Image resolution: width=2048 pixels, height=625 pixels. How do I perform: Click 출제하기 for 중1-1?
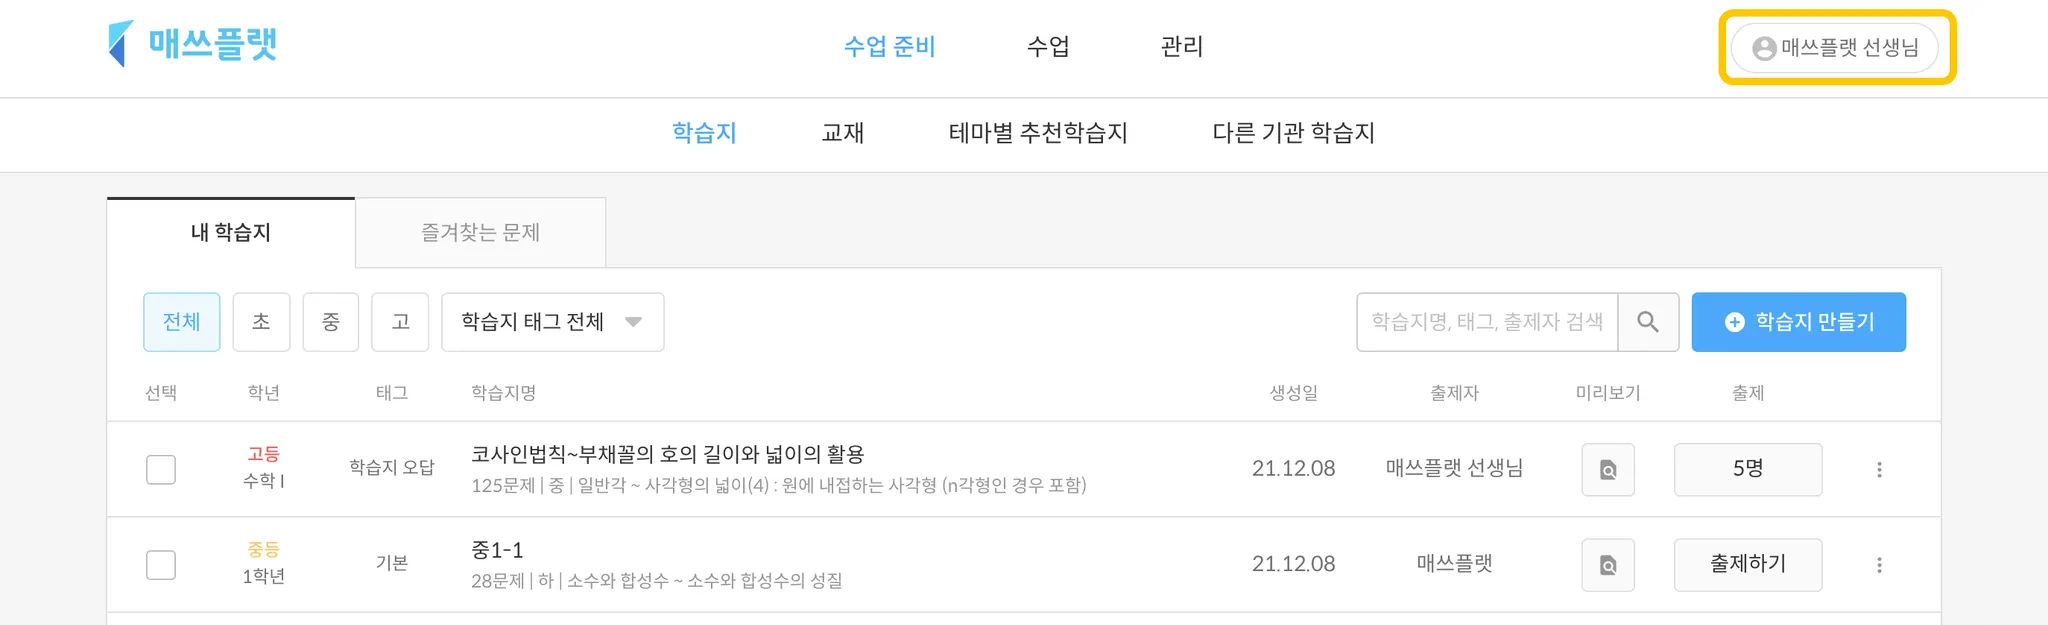1747,564
